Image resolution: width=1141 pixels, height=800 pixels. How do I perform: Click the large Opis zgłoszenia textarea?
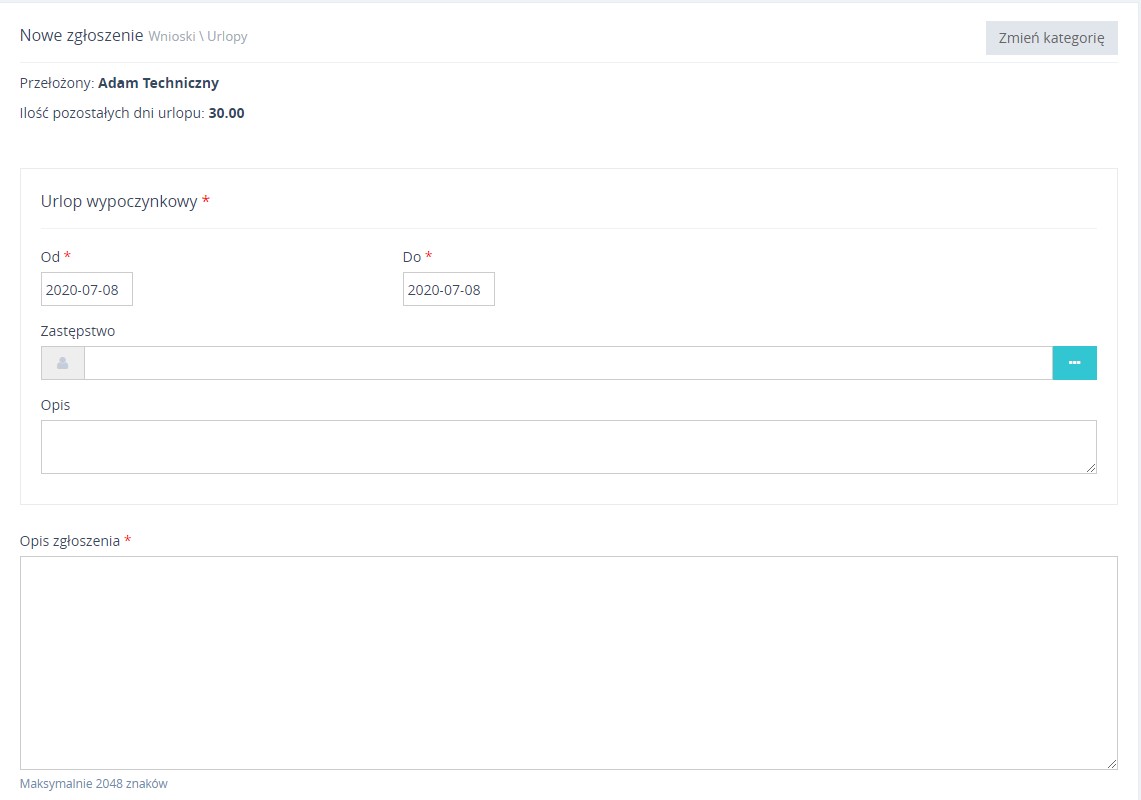click(568, 662)
